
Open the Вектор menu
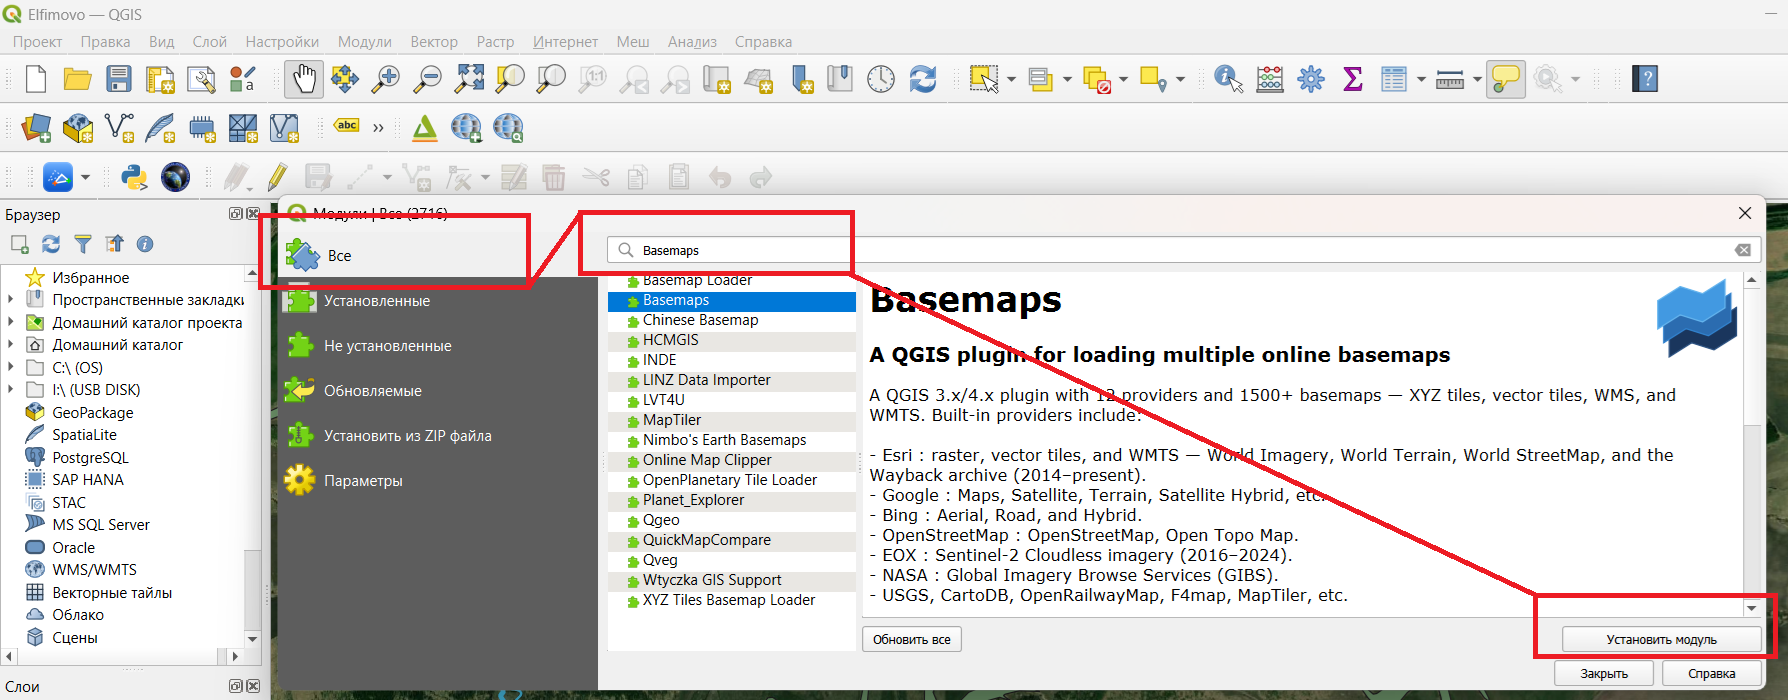pyautogui.click(x=434, y=41)
